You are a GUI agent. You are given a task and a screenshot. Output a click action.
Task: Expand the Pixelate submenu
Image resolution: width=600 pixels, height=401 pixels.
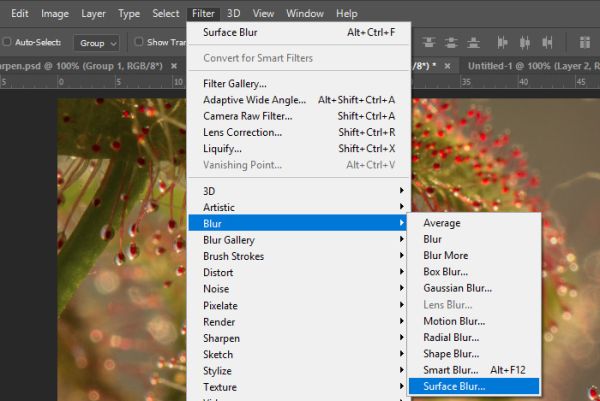[x=297, y=306]
